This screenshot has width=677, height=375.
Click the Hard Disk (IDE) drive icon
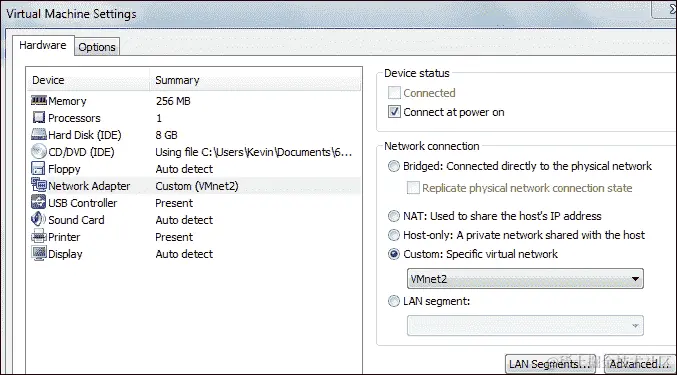[x=39, y=135]
